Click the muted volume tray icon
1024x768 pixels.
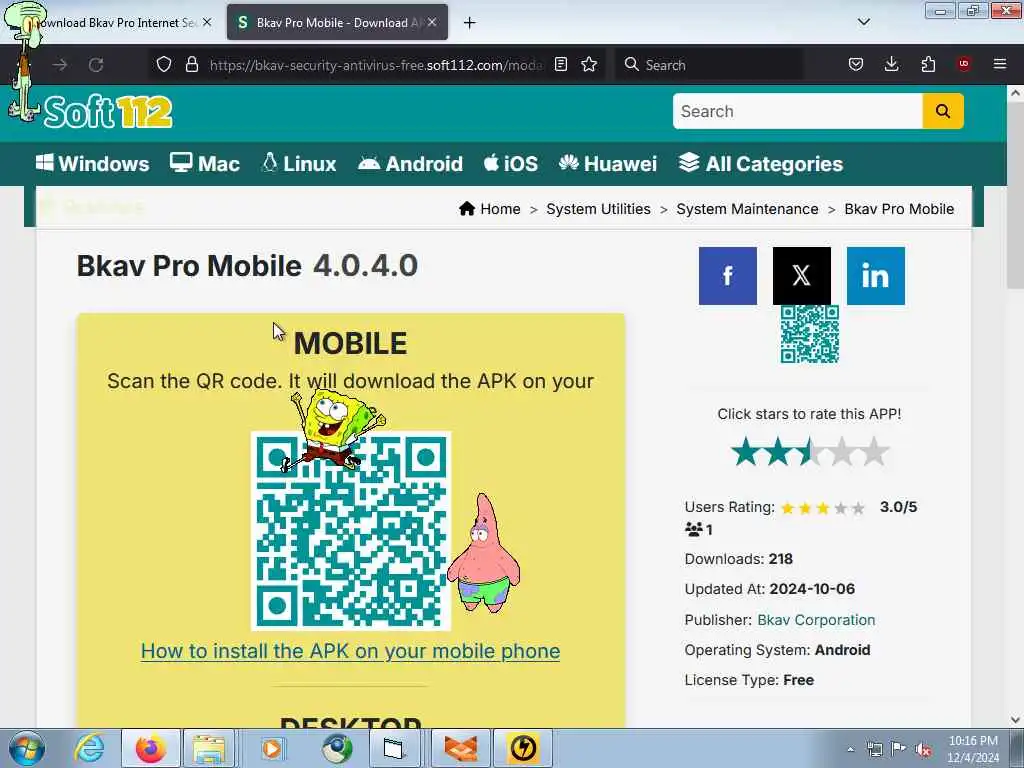tap(923, 749)
